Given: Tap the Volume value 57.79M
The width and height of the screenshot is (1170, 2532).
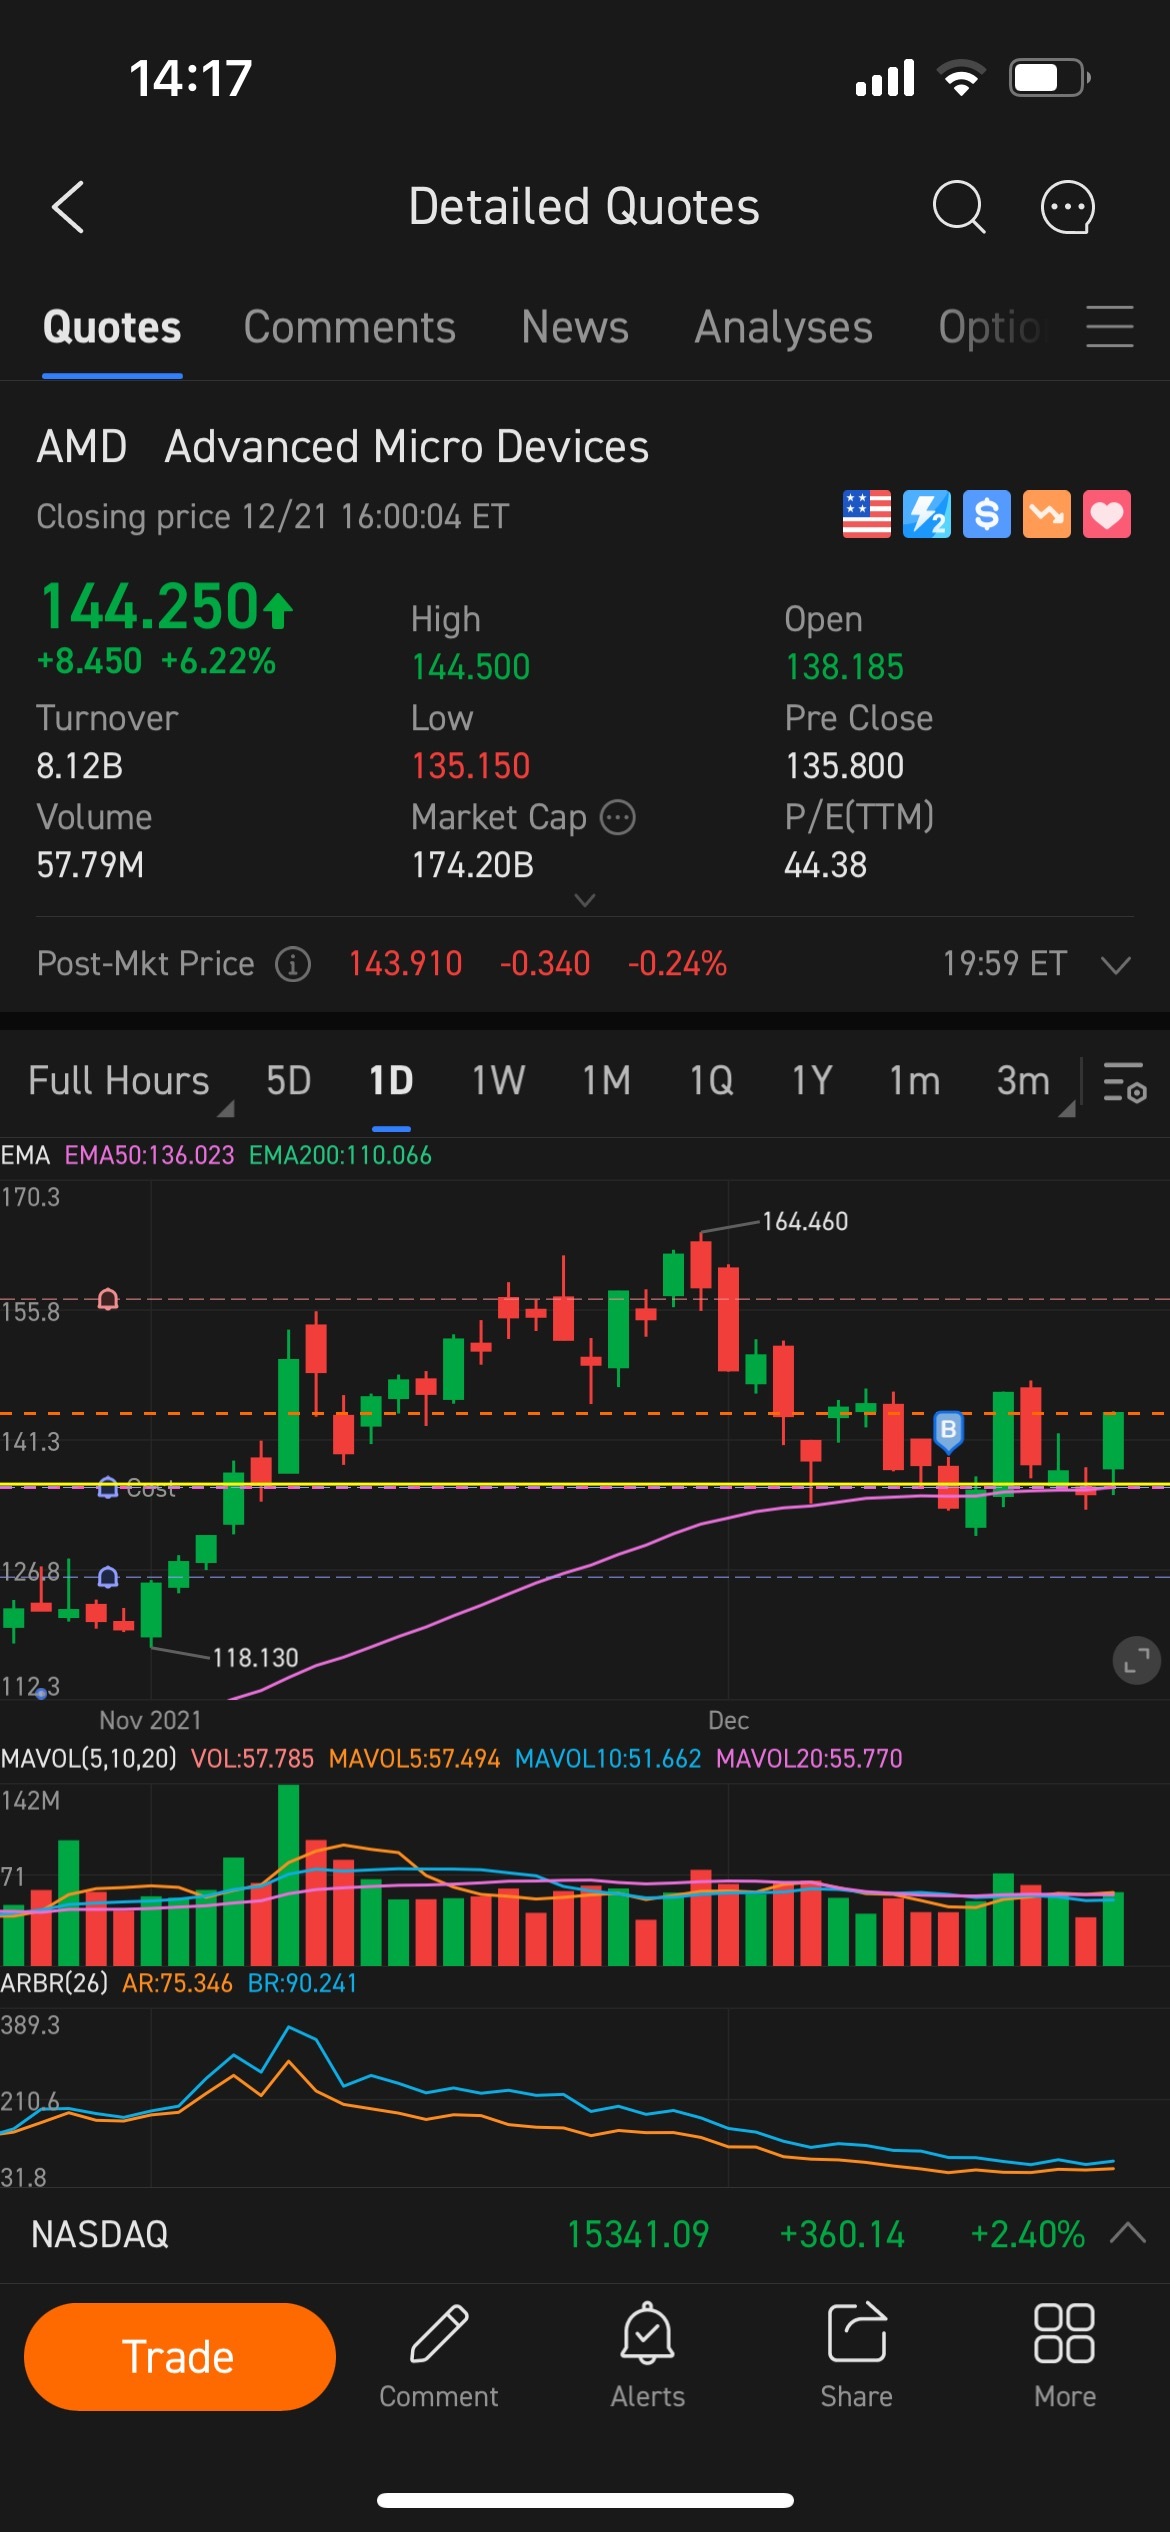Looking at the screenshot, I should click(91, 865).
